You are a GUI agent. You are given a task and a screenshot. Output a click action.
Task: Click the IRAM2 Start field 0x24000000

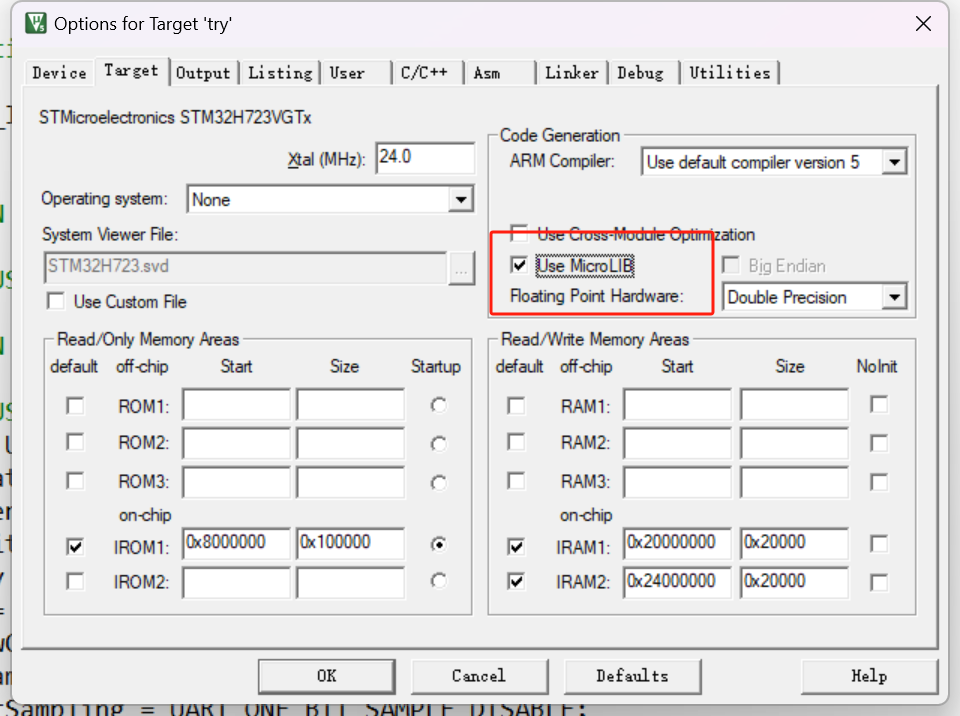point(677,582)
